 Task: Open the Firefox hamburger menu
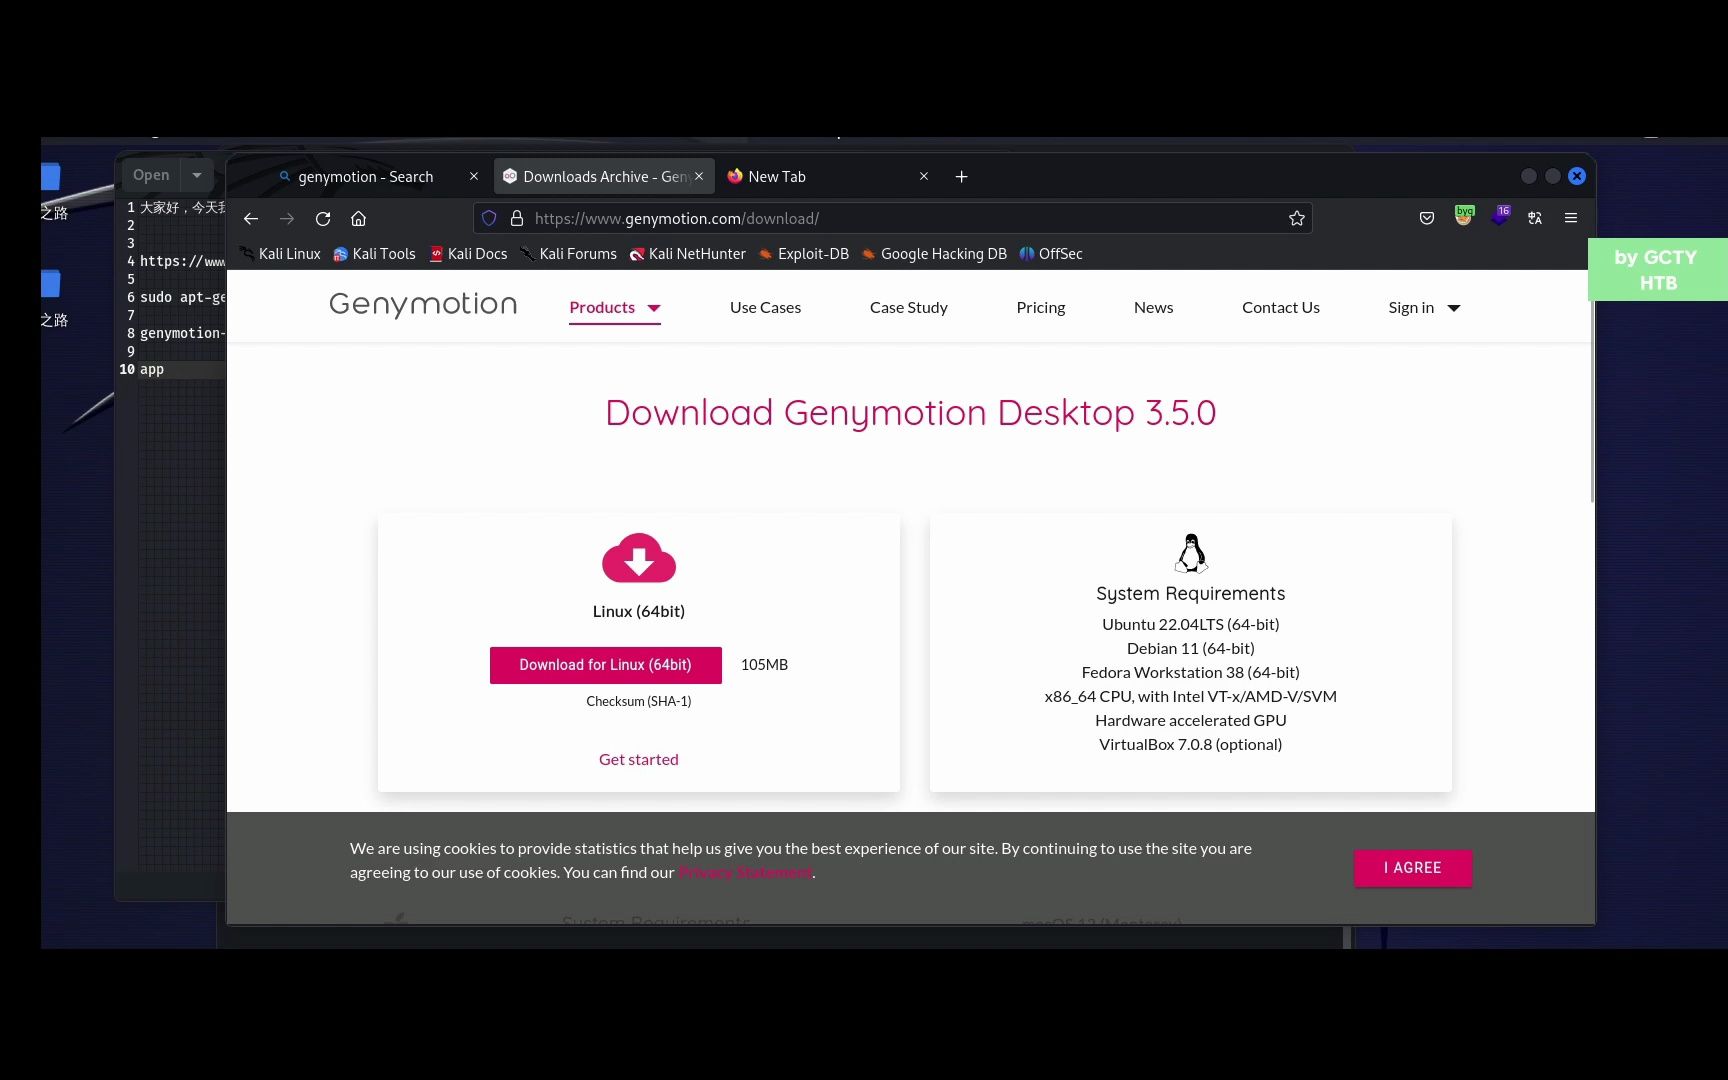(1571, 218)
